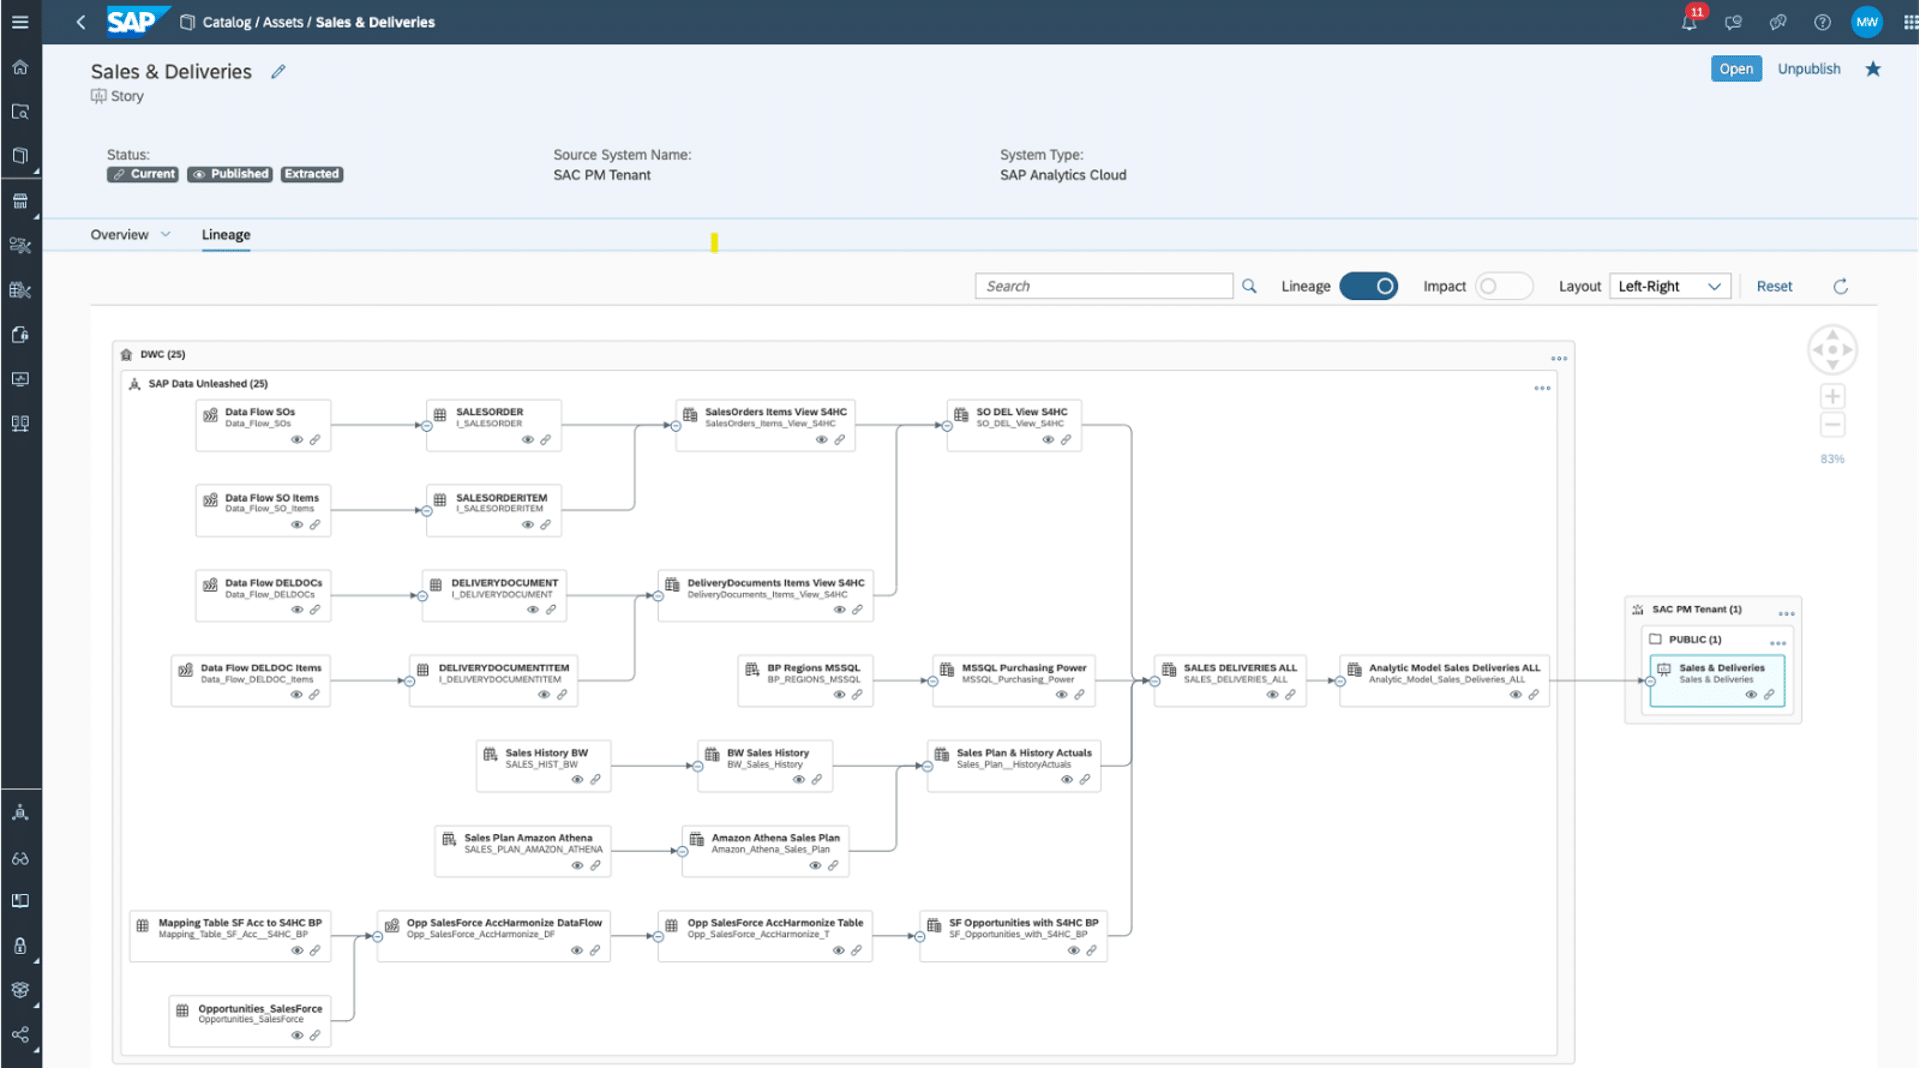Expand the Overview tab dropdown arrow

(166, 234)
